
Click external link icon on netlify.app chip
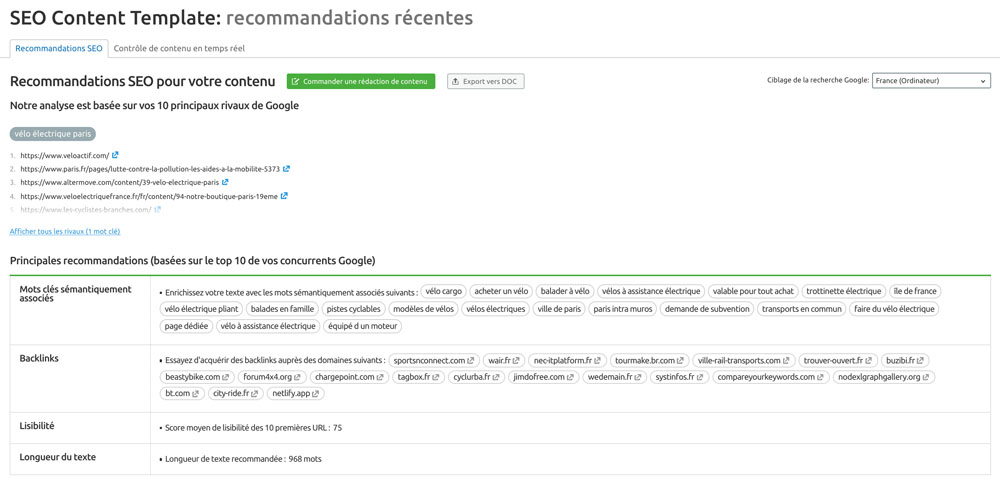(x=316, y=393)
